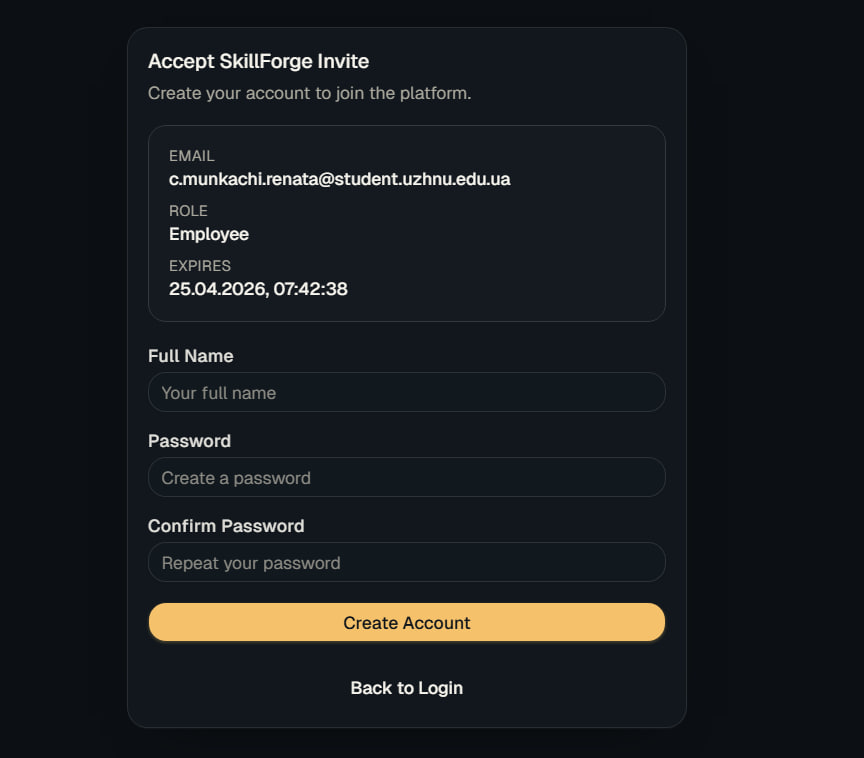This screenshot has height=758, width=864.
Task: Click the EMAIL label in the invite card
Action: click(191, 156)
